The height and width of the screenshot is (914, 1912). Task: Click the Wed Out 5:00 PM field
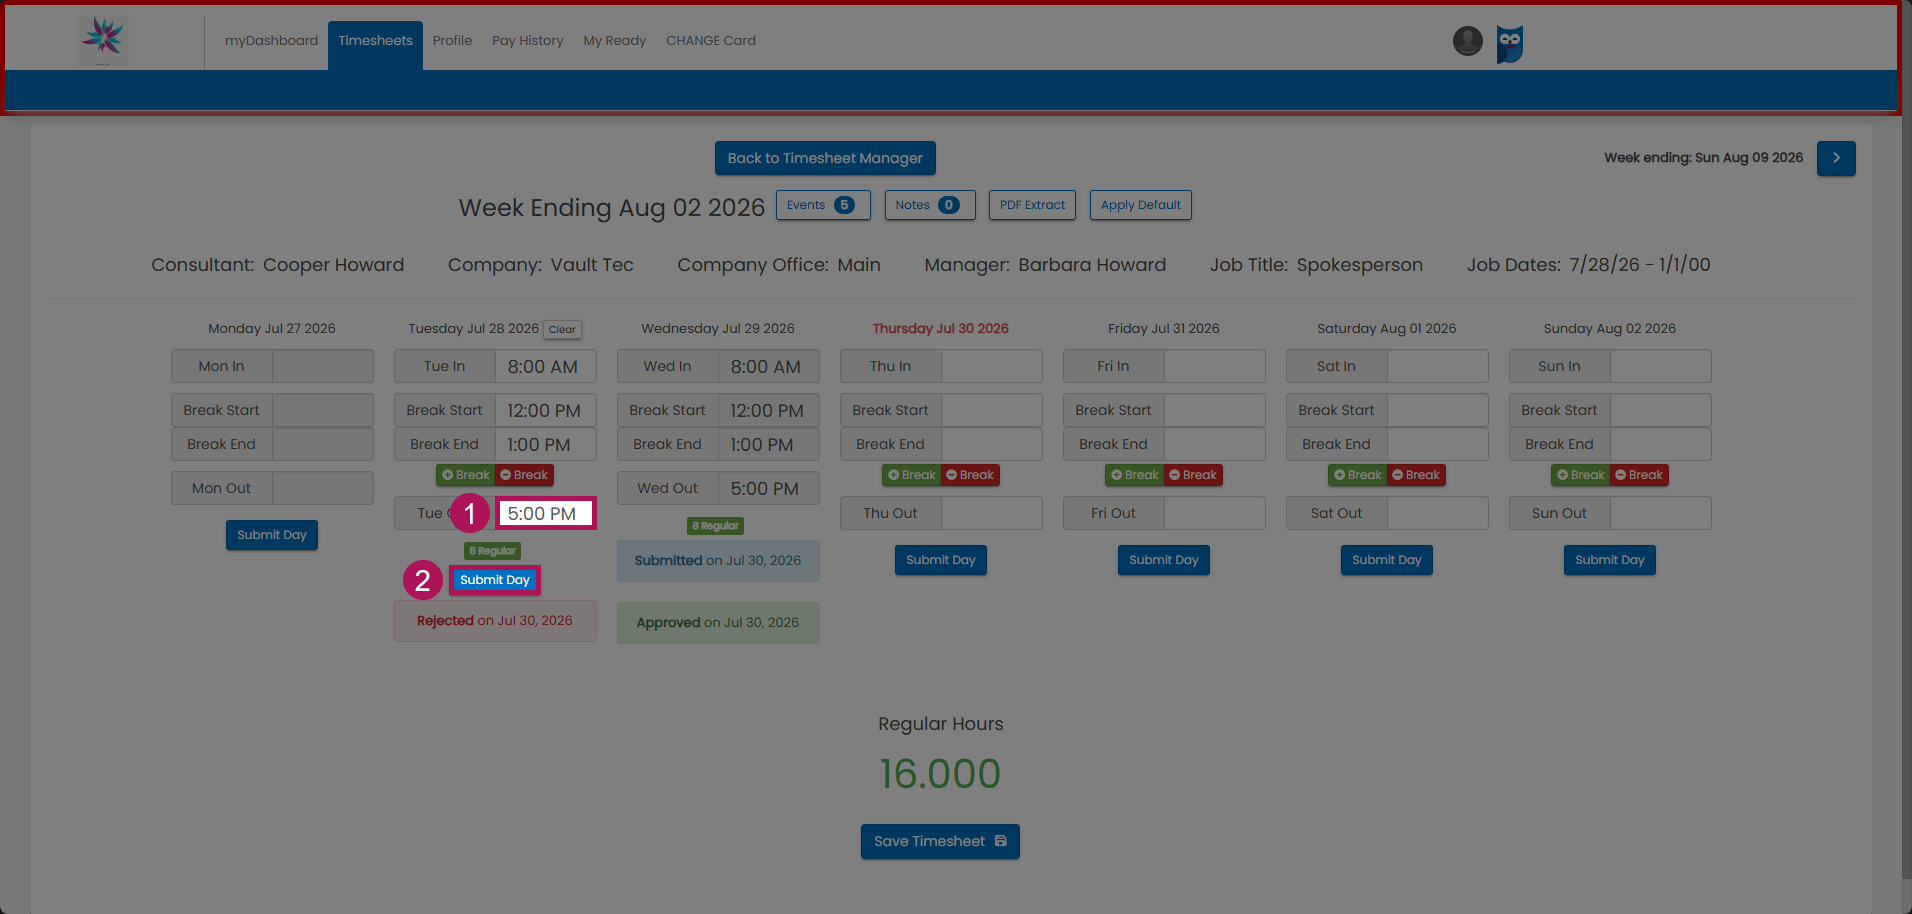pos(769,488)
